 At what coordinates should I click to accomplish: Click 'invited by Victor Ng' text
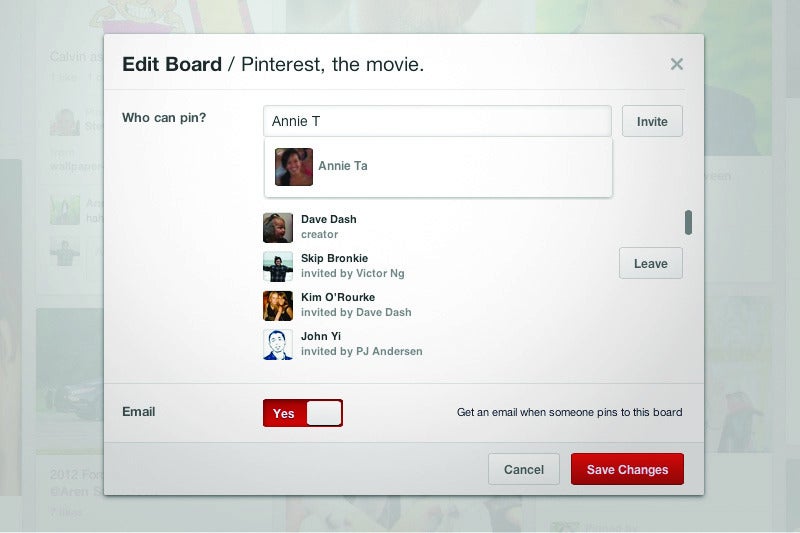click(353, 273)
